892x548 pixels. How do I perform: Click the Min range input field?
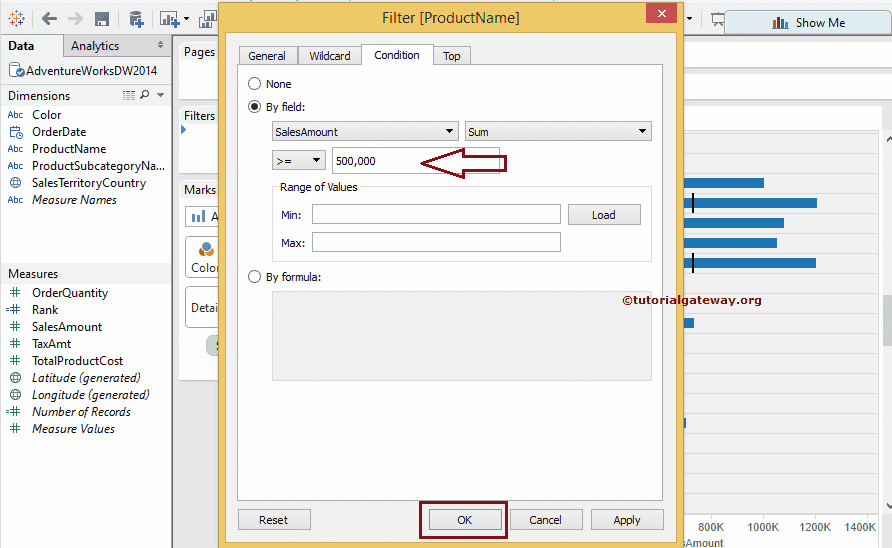point(436,215)
